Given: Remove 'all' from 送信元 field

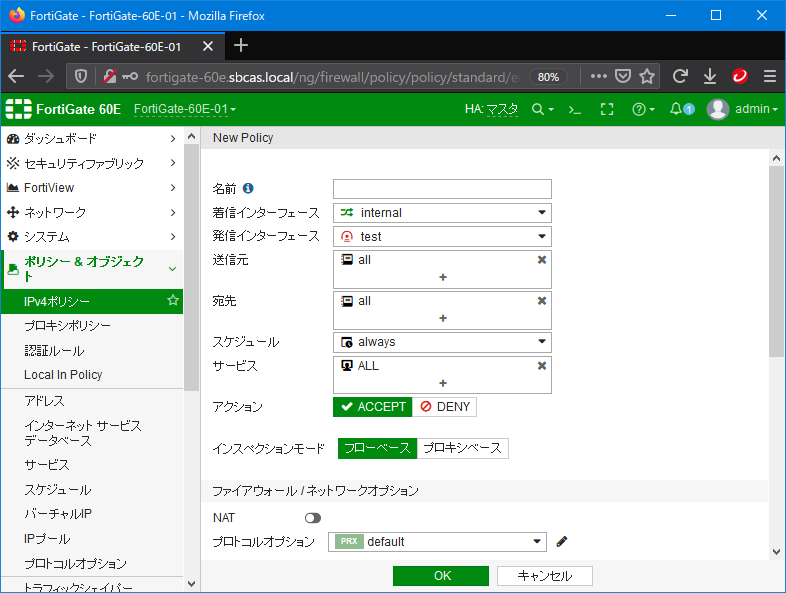Looking at the screenshot, I should point(542,260).
